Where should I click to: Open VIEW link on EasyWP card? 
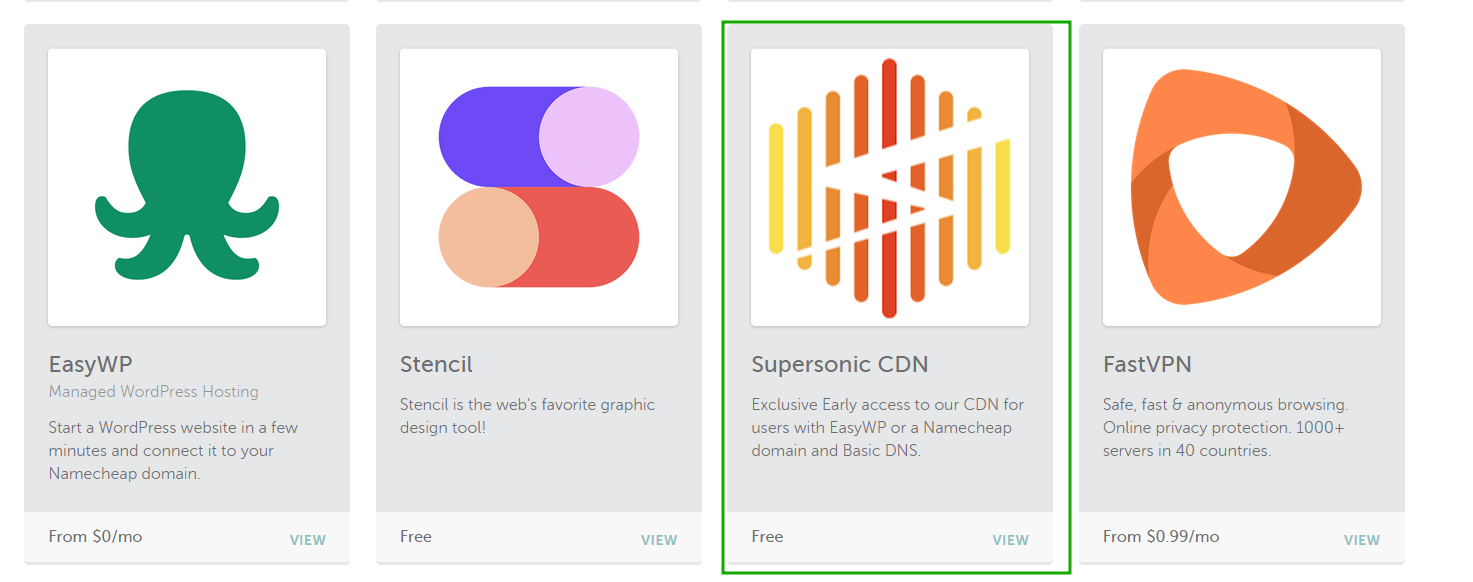tap(308, 540)
